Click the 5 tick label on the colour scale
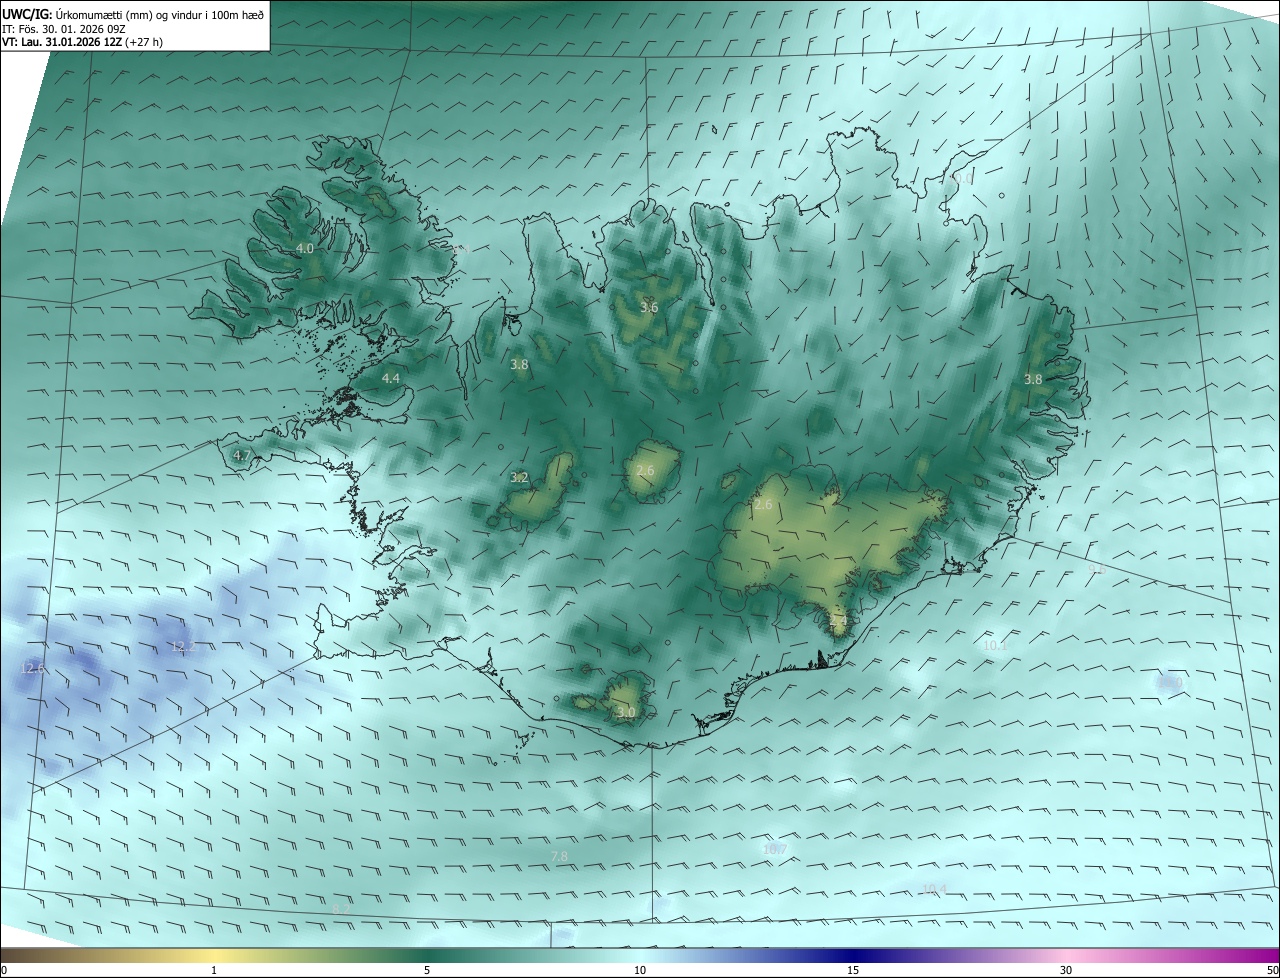The width and height of the screenshot is (1280, 978). point(427,970)
